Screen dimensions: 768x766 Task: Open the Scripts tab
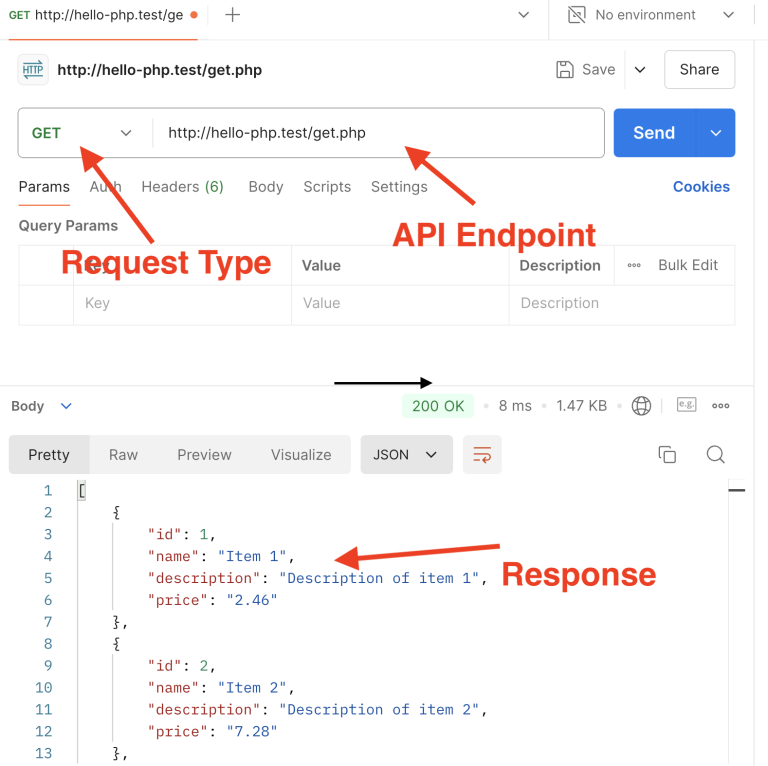tap(327, 187)
